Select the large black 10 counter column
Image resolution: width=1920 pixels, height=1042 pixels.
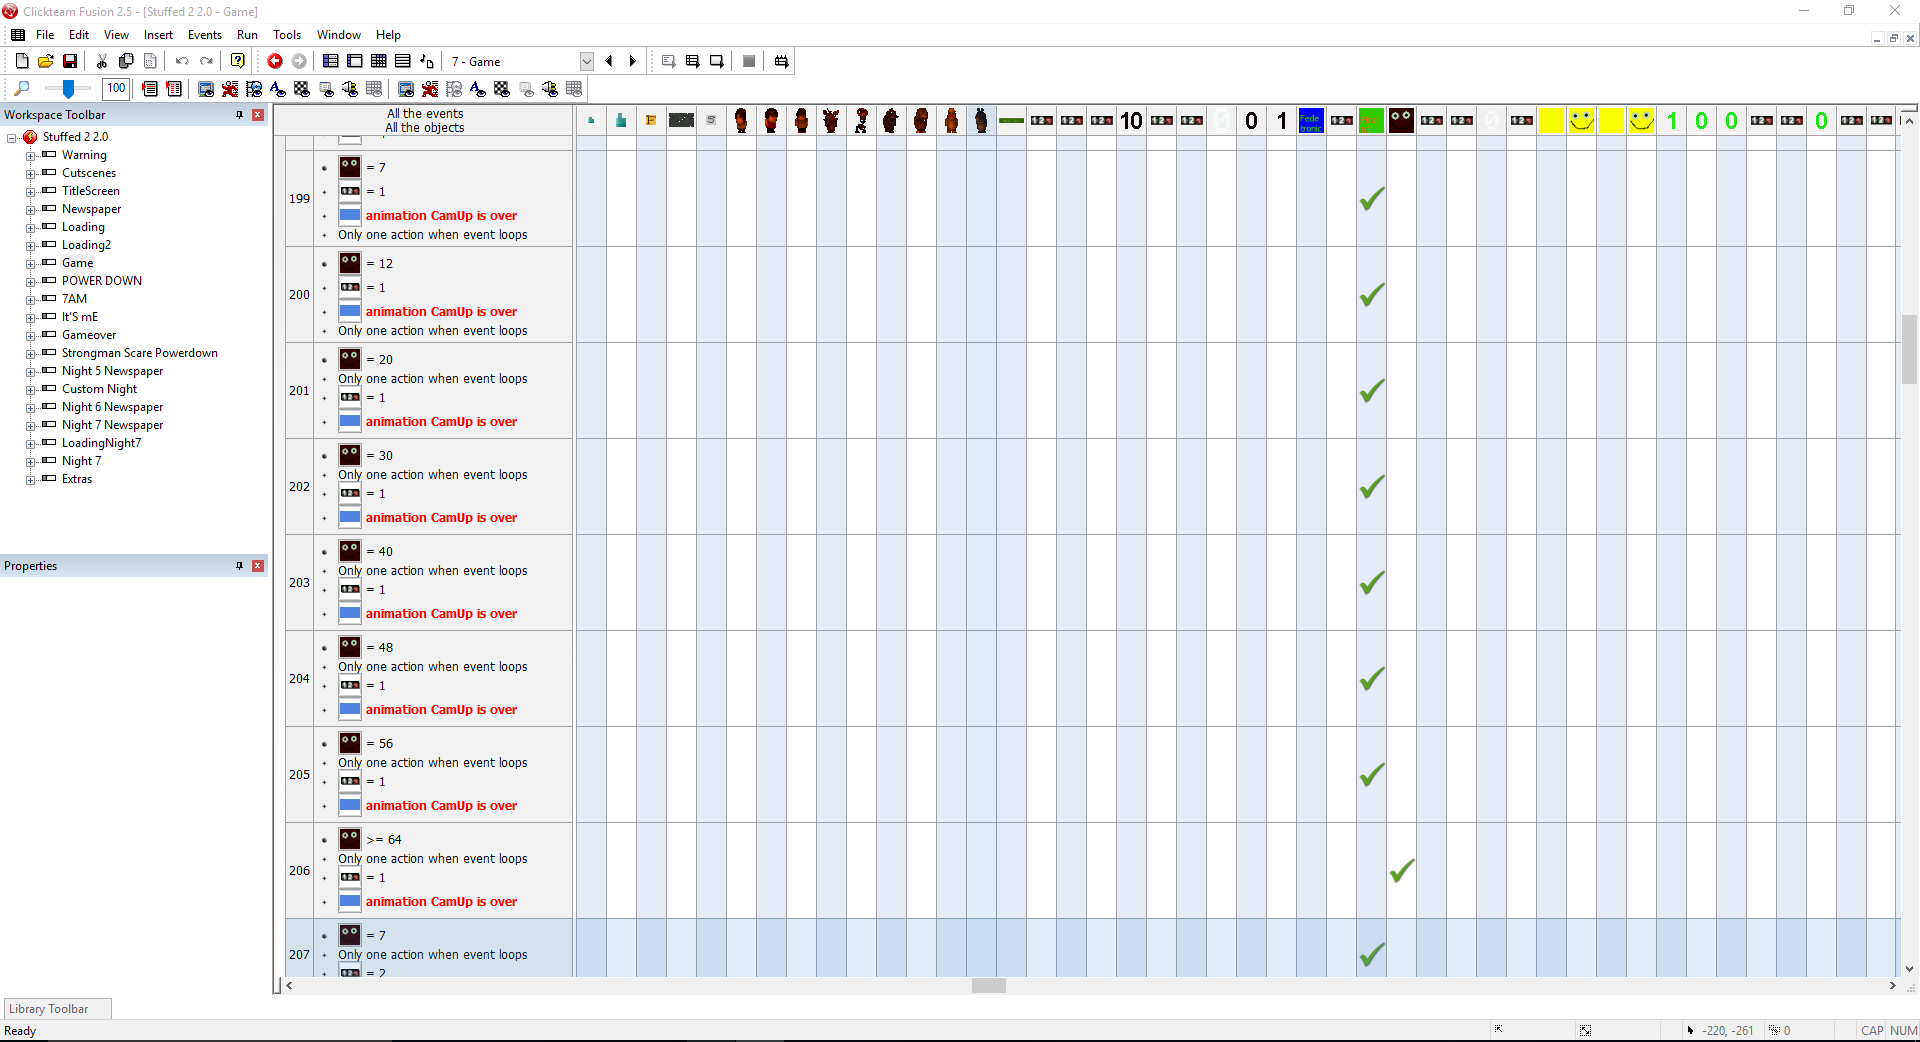coord(1131,121)
